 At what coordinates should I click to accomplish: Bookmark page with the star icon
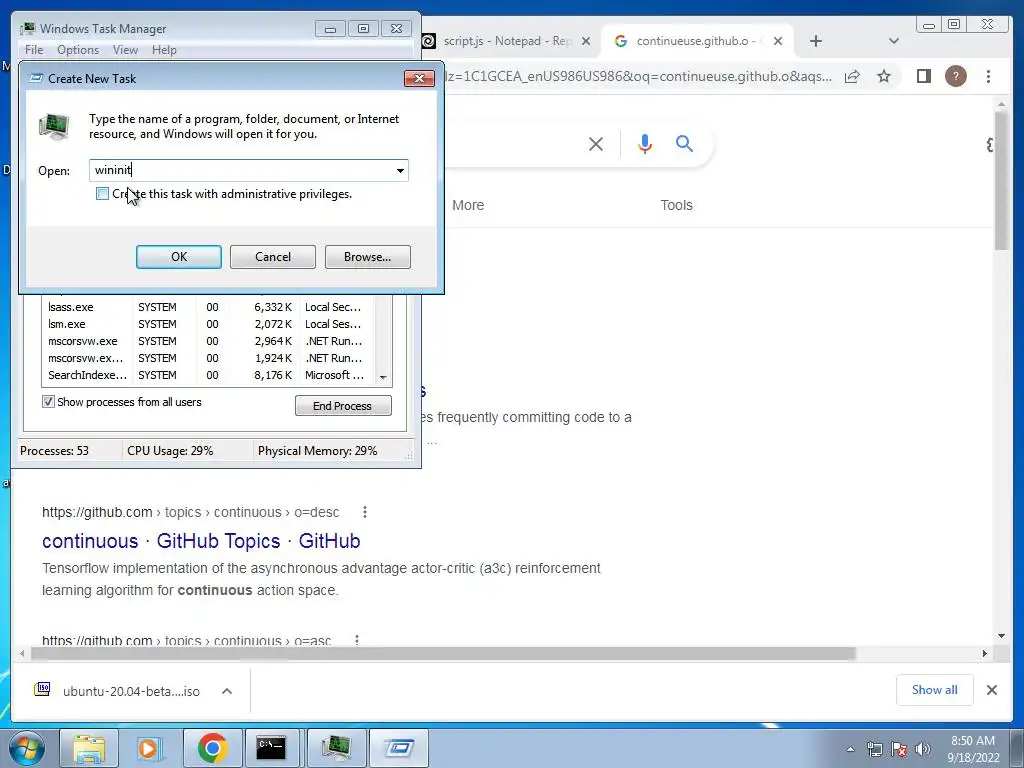(884, 76)
